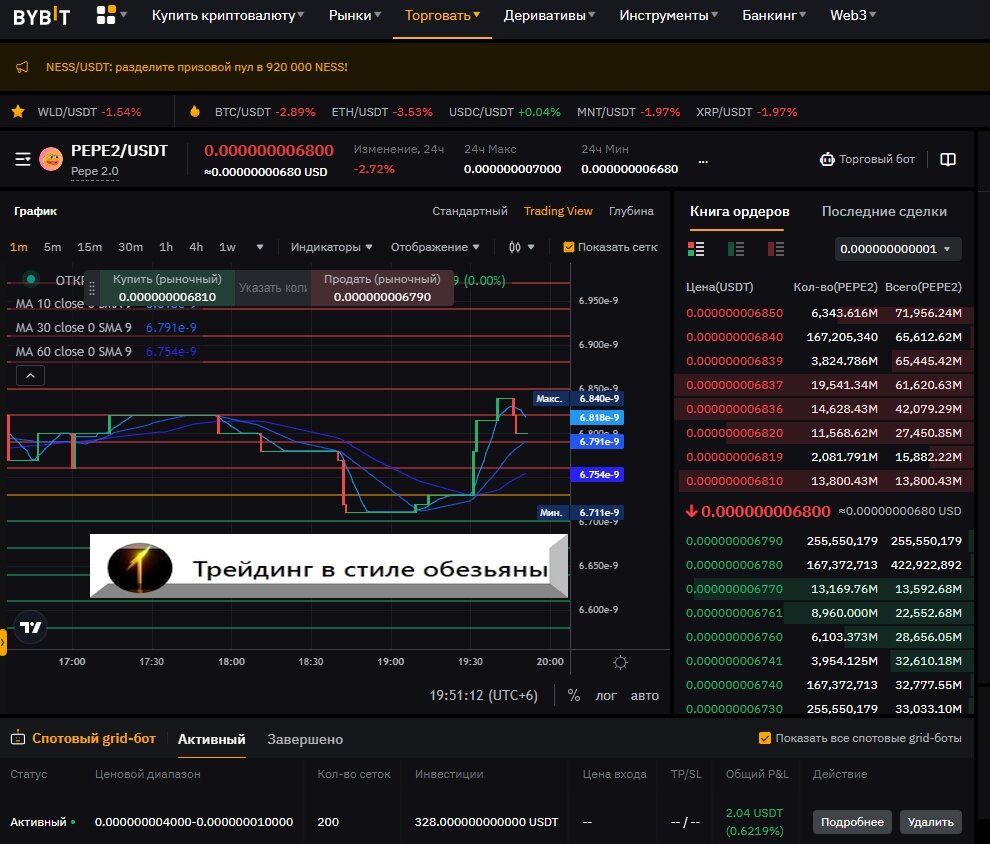Open the price precision 0.000000000001 dropdown
990x844 pixels.
click(898, 249)
